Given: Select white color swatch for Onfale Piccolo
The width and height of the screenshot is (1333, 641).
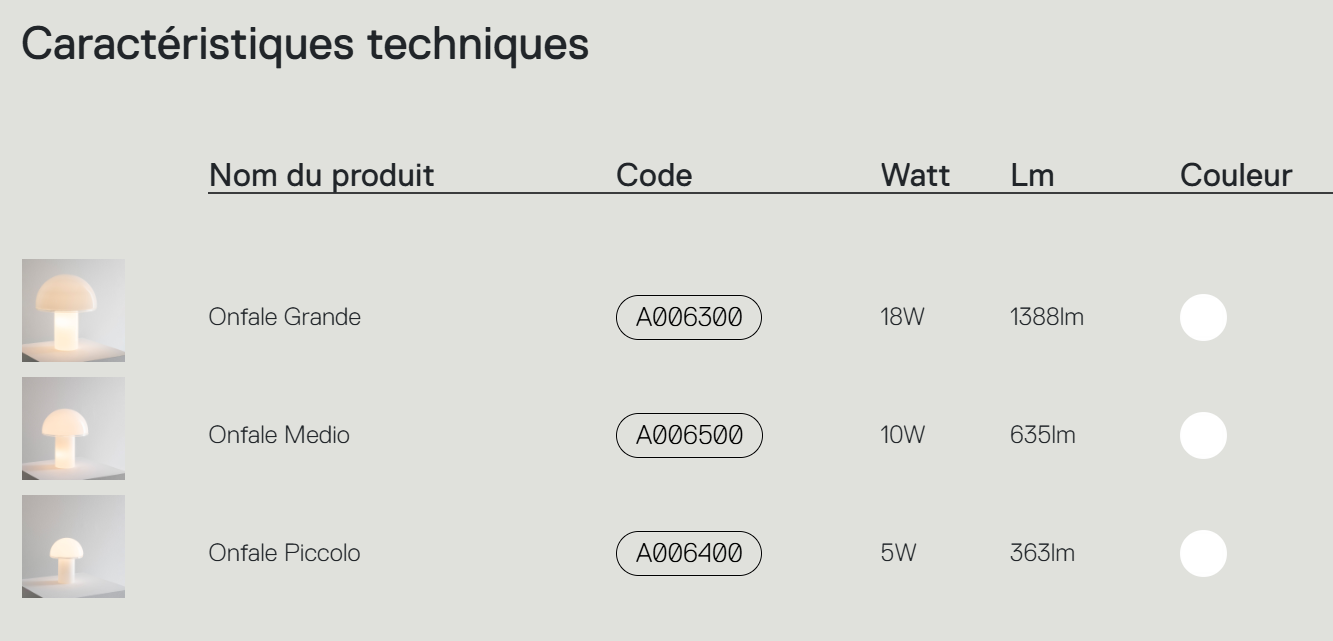Looking at the screenshot, I should (1203, 553).
